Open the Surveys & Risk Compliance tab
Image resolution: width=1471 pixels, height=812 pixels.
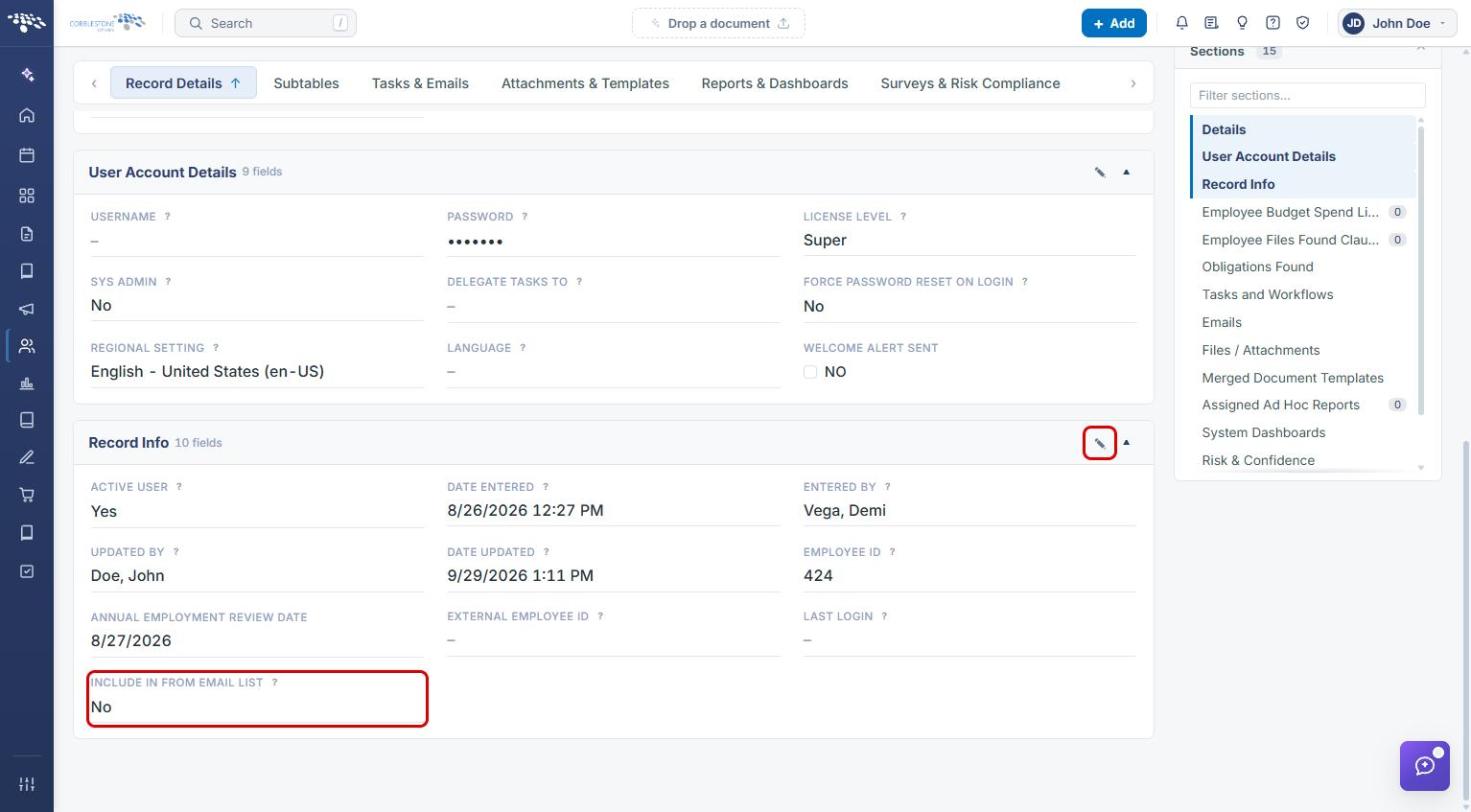[x=970, y=83]
